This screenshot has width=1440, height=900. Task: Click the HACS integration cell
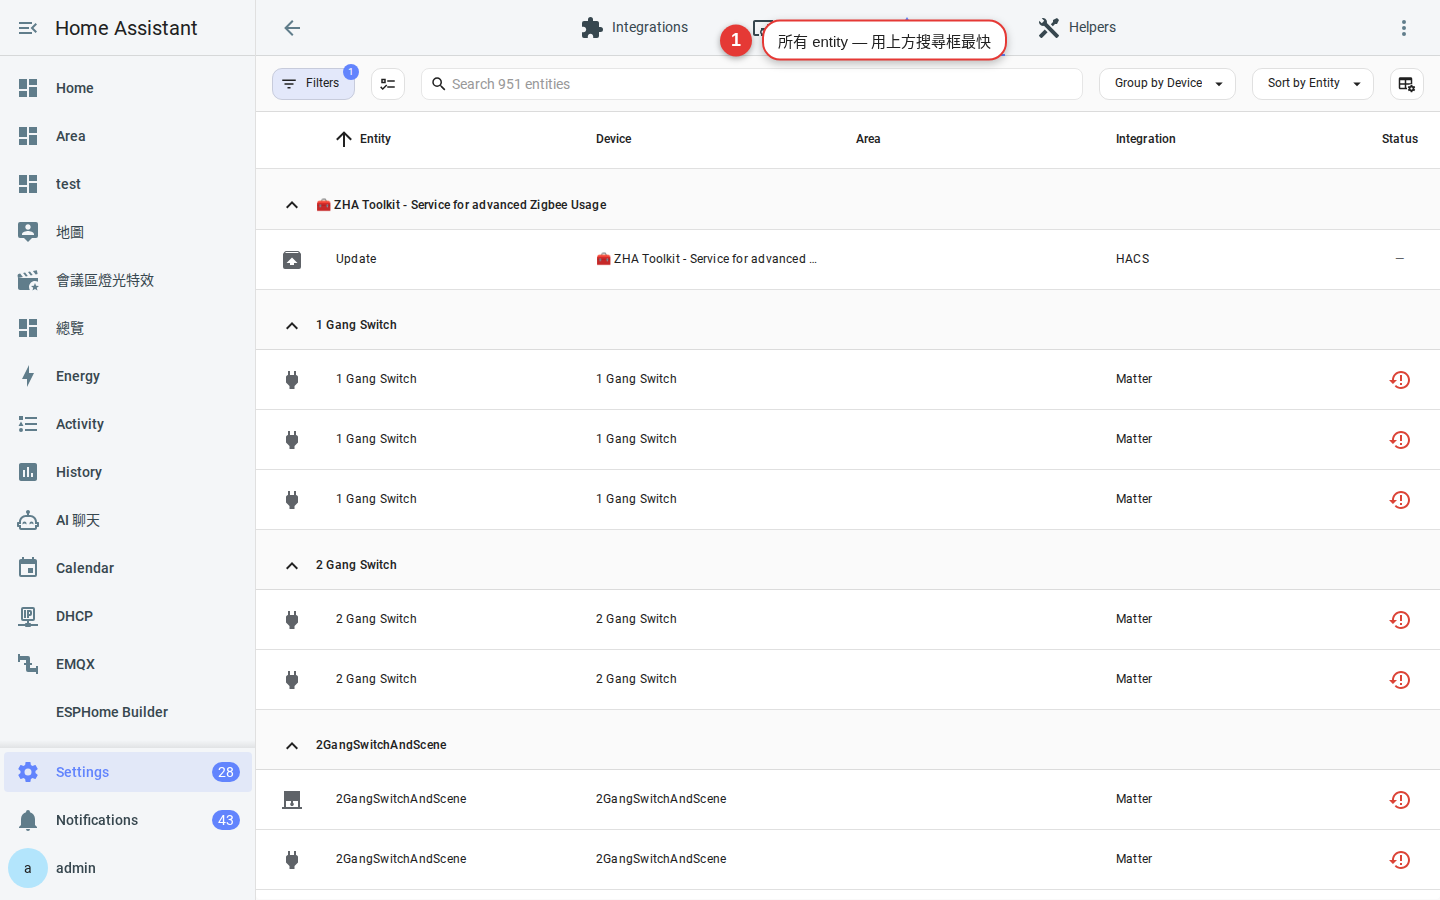point(1132,259)
